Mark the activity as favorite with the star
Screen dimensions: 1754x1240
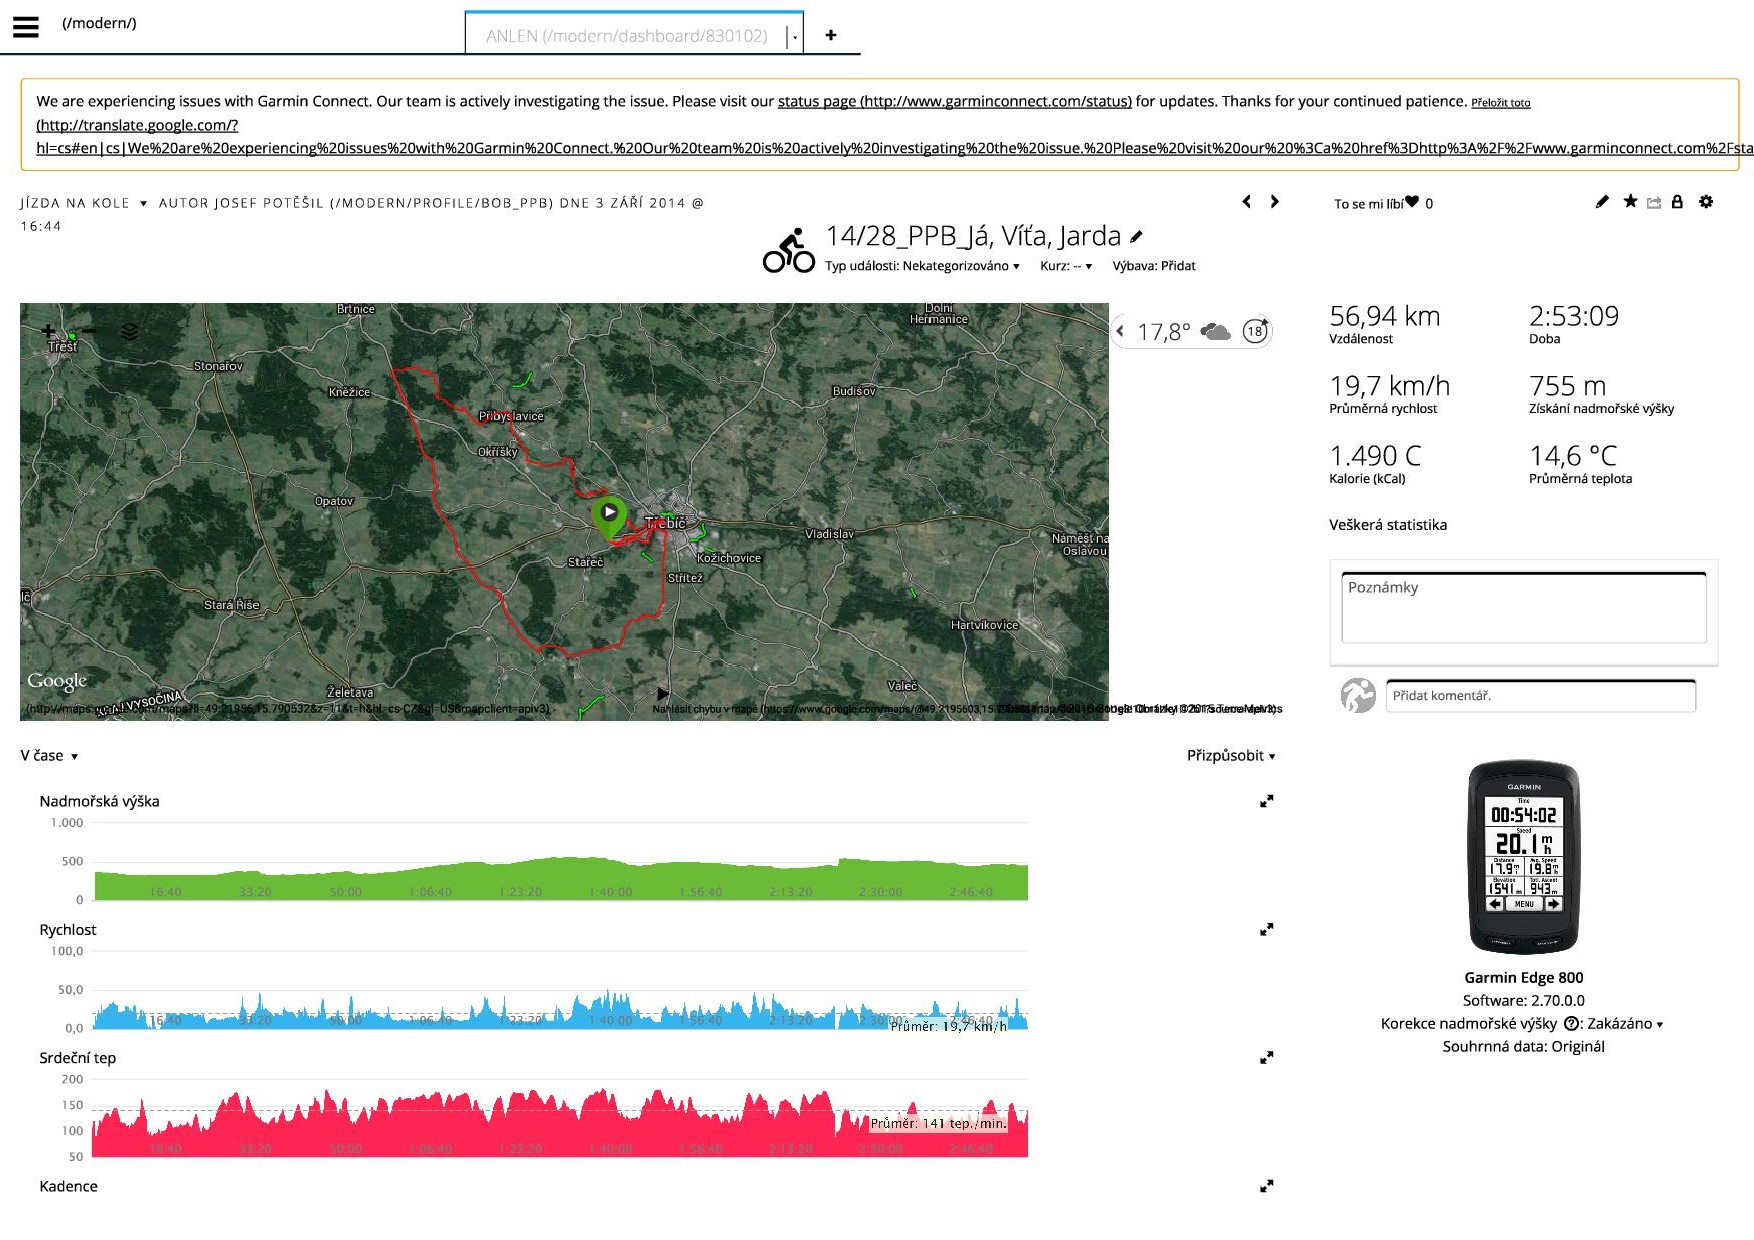(1630, 202)
